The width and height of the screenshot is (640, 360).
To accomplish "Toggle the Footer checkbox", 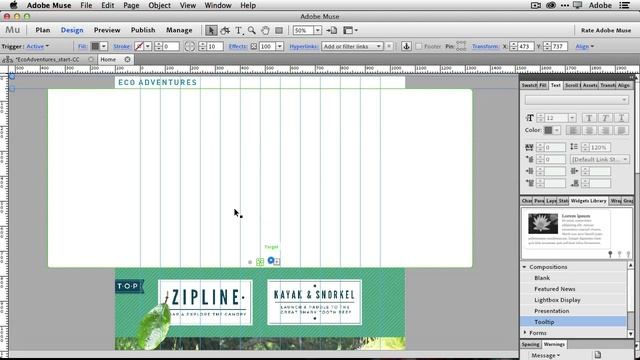I will pos(418,47).
